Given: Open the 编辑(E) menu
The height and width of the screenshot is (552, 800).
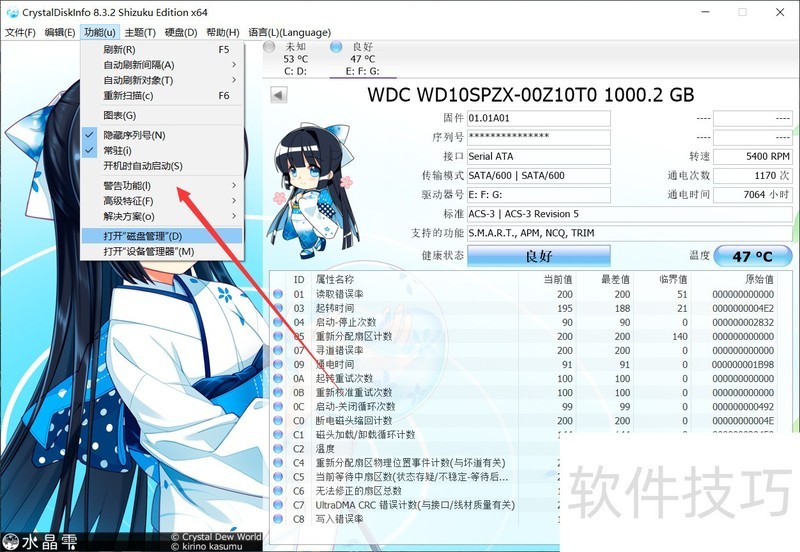Looking at the screenshot, I should [x=60, y=32].
